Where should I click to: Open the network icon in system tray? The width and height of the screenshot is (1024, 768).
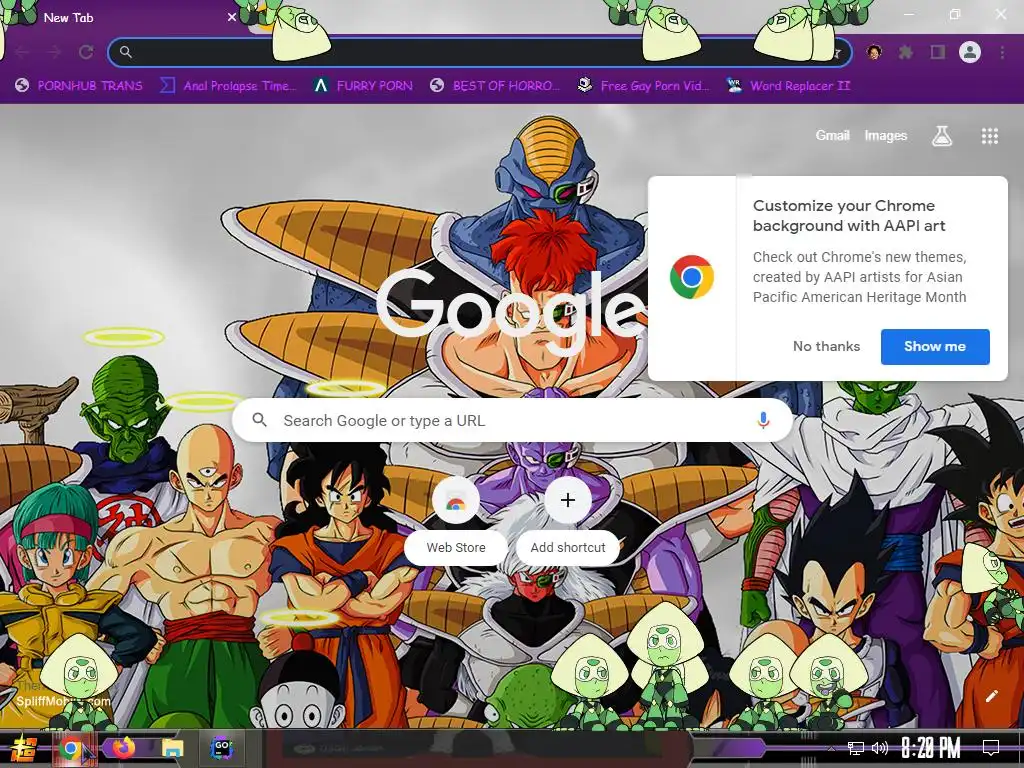pos(855,748)
